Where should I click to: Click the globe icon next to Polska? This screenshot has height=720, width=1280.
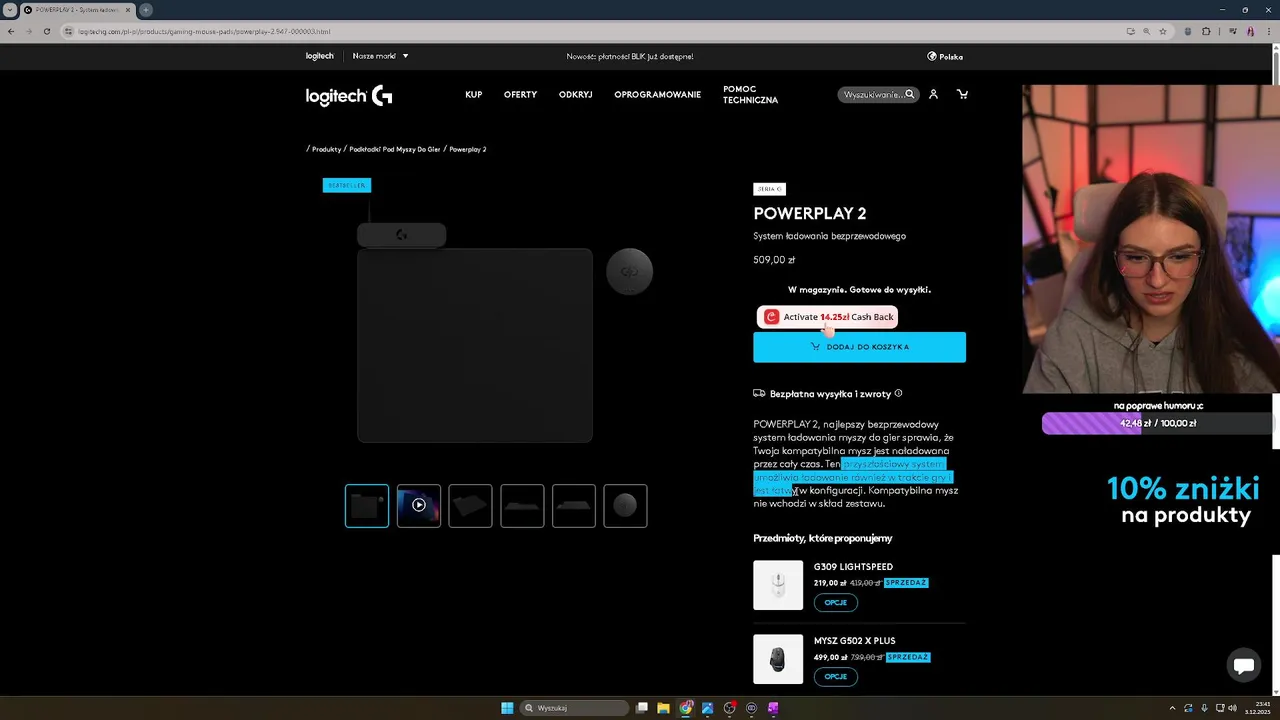pyautogui.click(x=932, y=57)
